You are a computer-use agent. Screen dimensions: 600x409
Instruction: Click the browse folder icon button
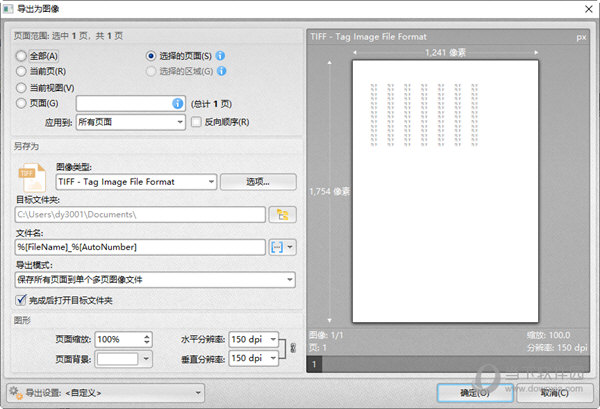[283, 215]
